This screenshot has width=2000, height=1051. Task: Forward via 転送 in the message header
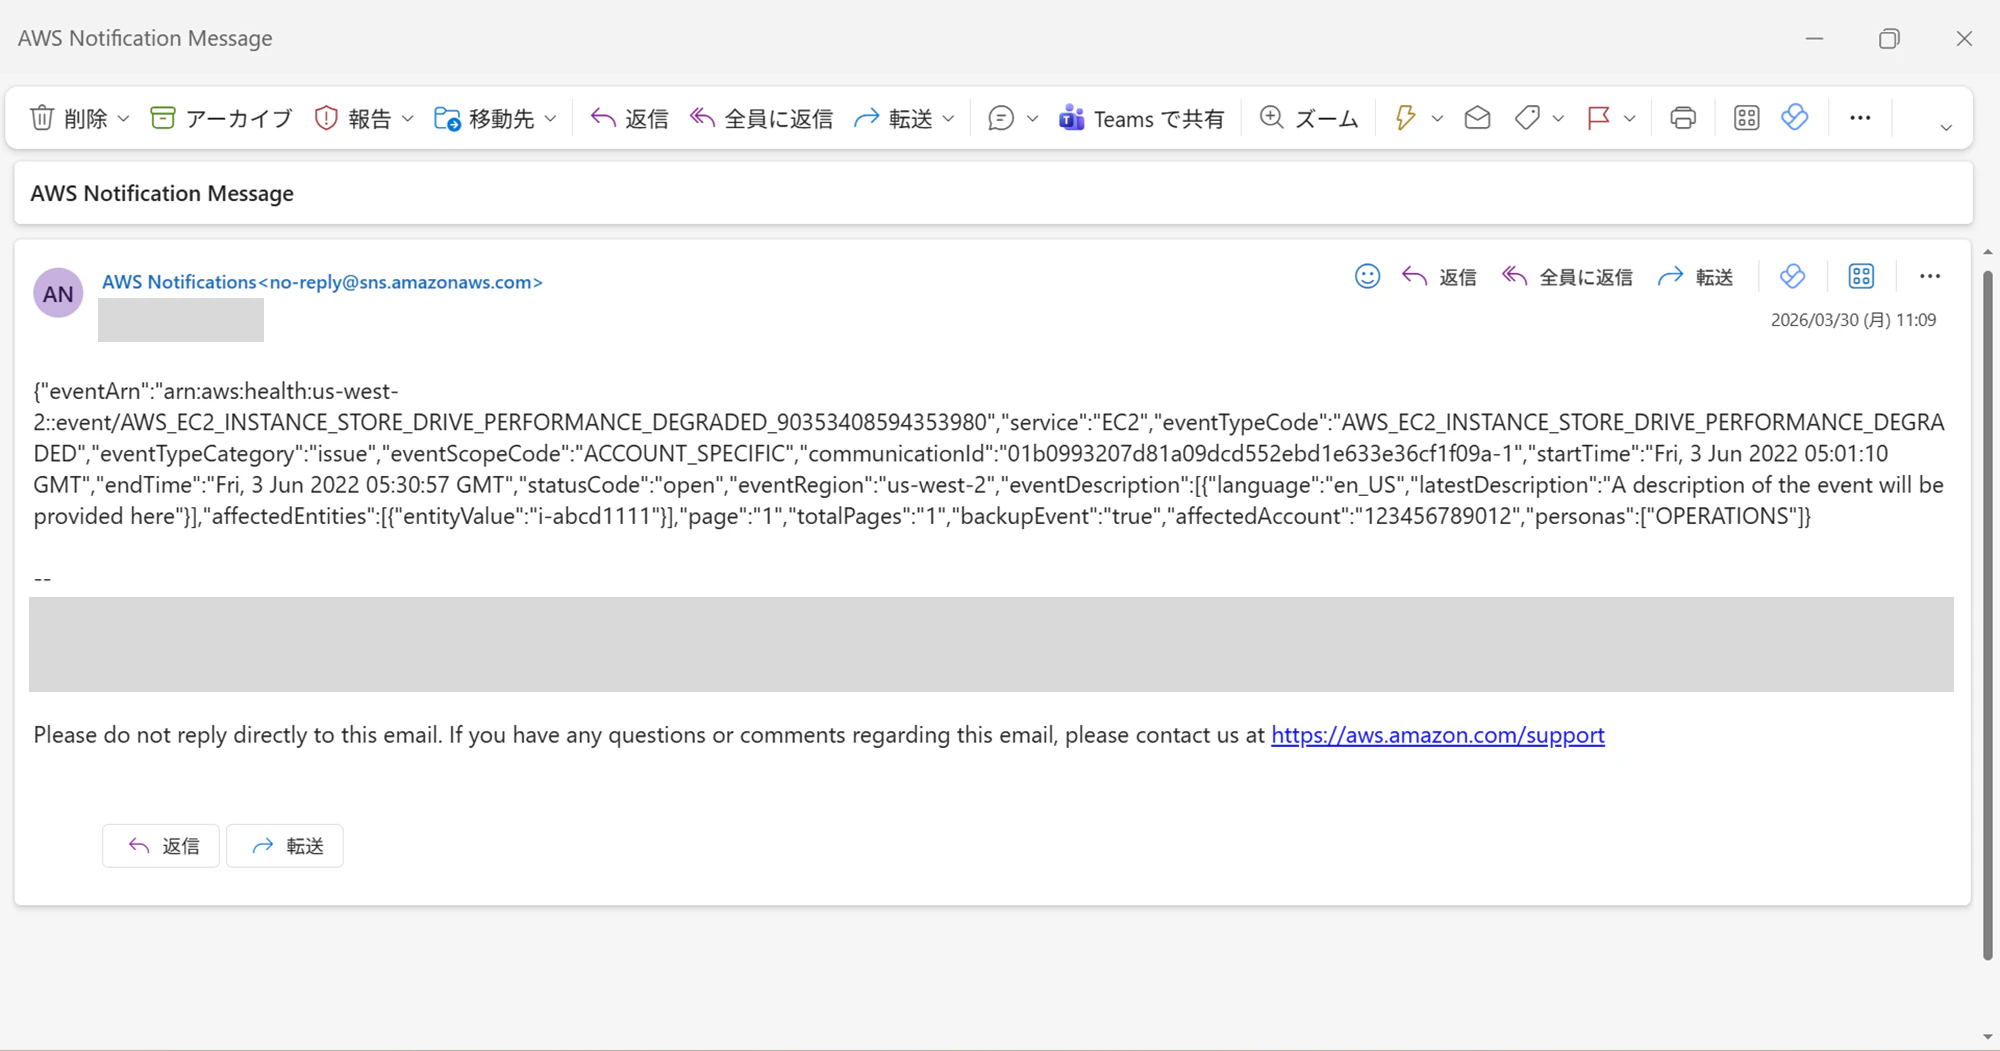[x=1696, y=277]
